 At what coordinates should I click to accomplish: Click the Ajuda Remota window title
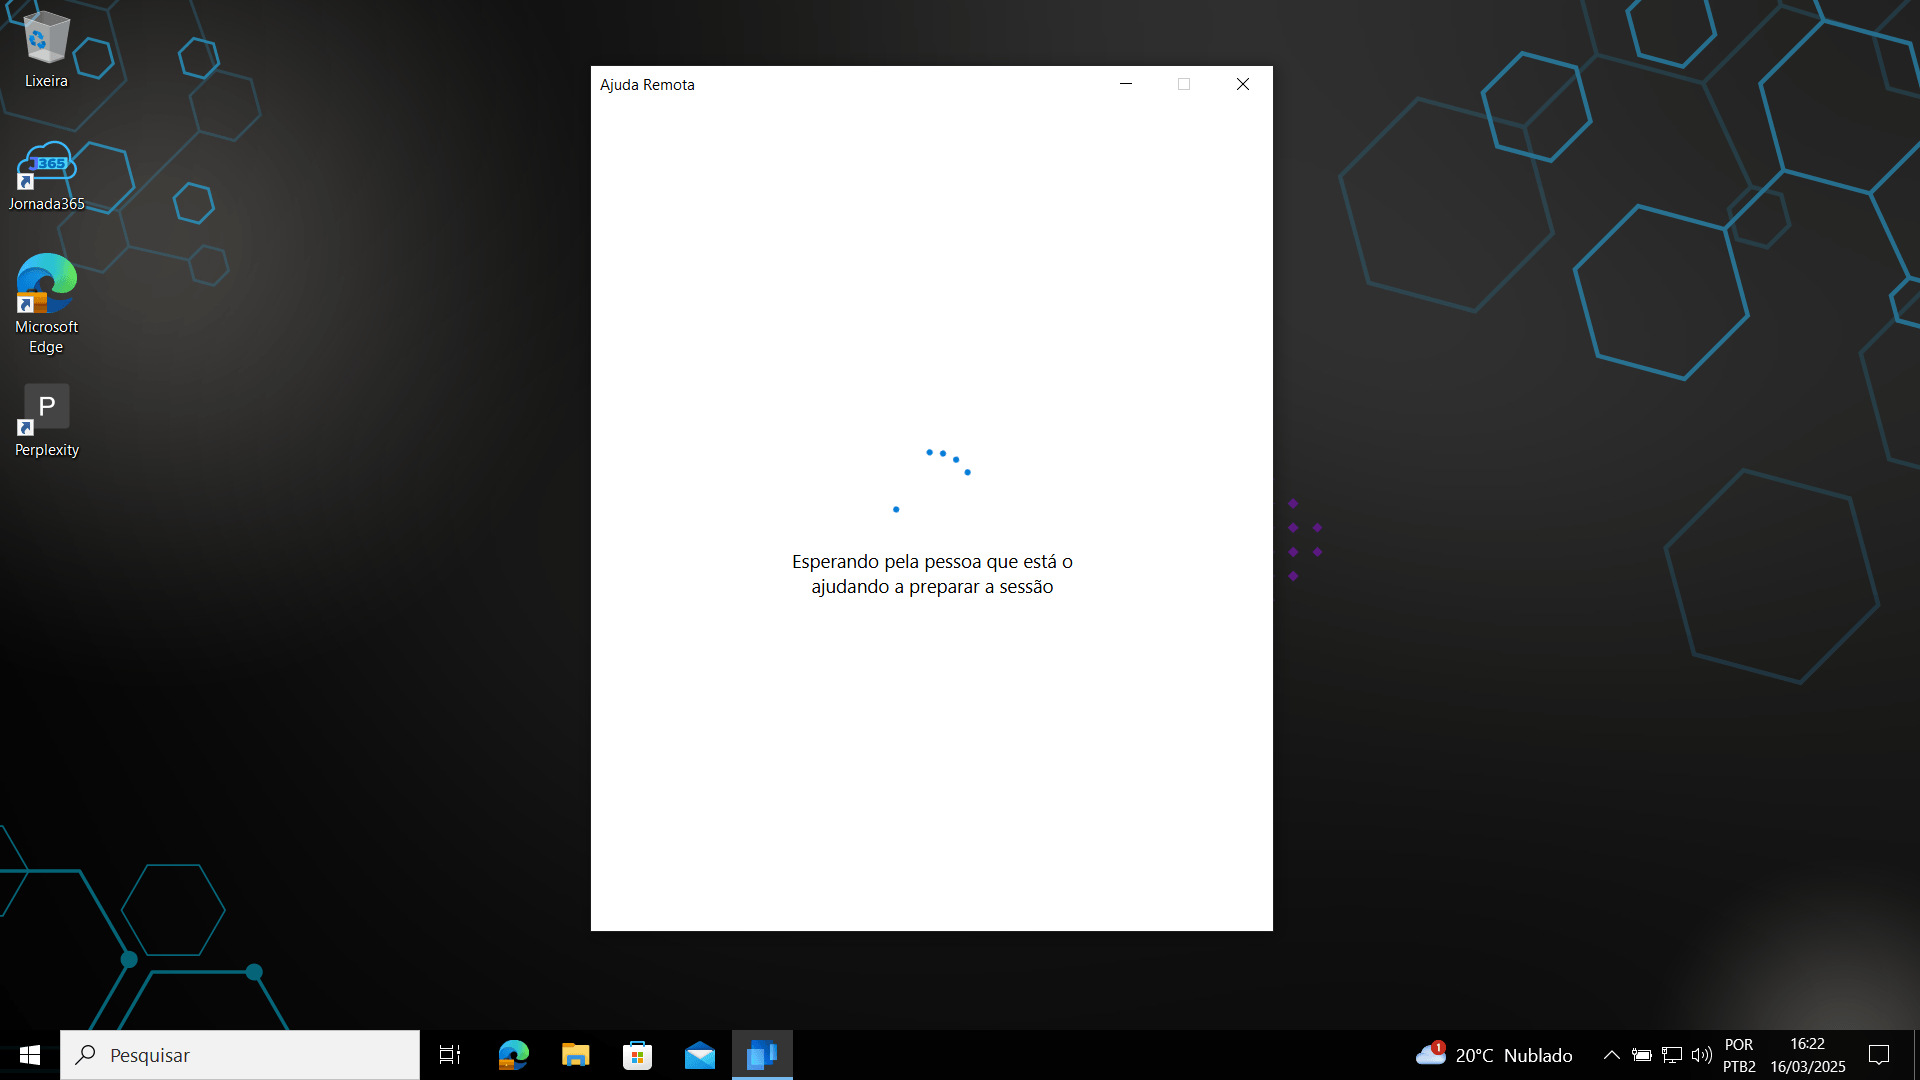647,85
